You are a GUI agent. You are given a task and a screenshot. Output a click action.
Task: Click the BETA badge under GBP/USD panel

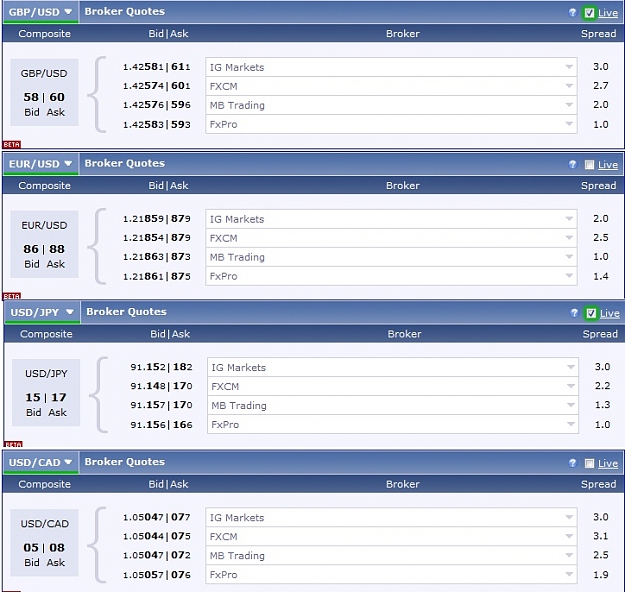(12, 144)
